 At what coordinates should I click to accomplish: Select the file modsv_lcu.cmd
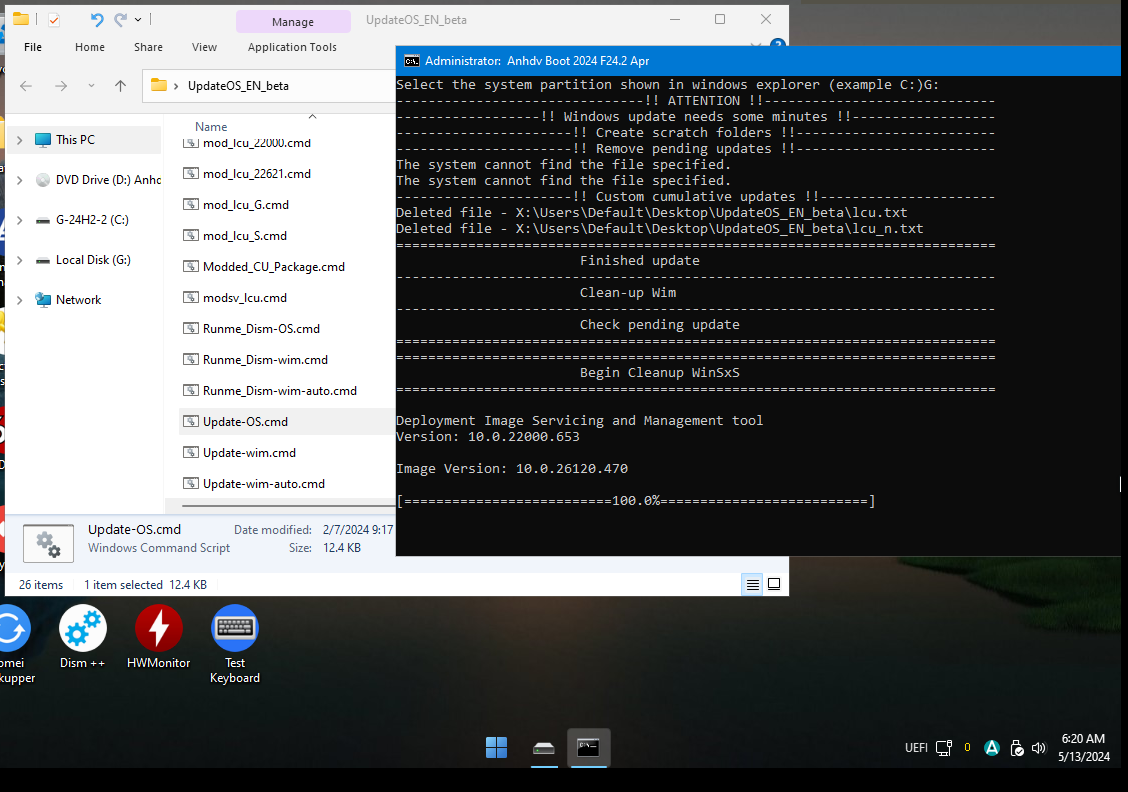click(x=245, y=297)
